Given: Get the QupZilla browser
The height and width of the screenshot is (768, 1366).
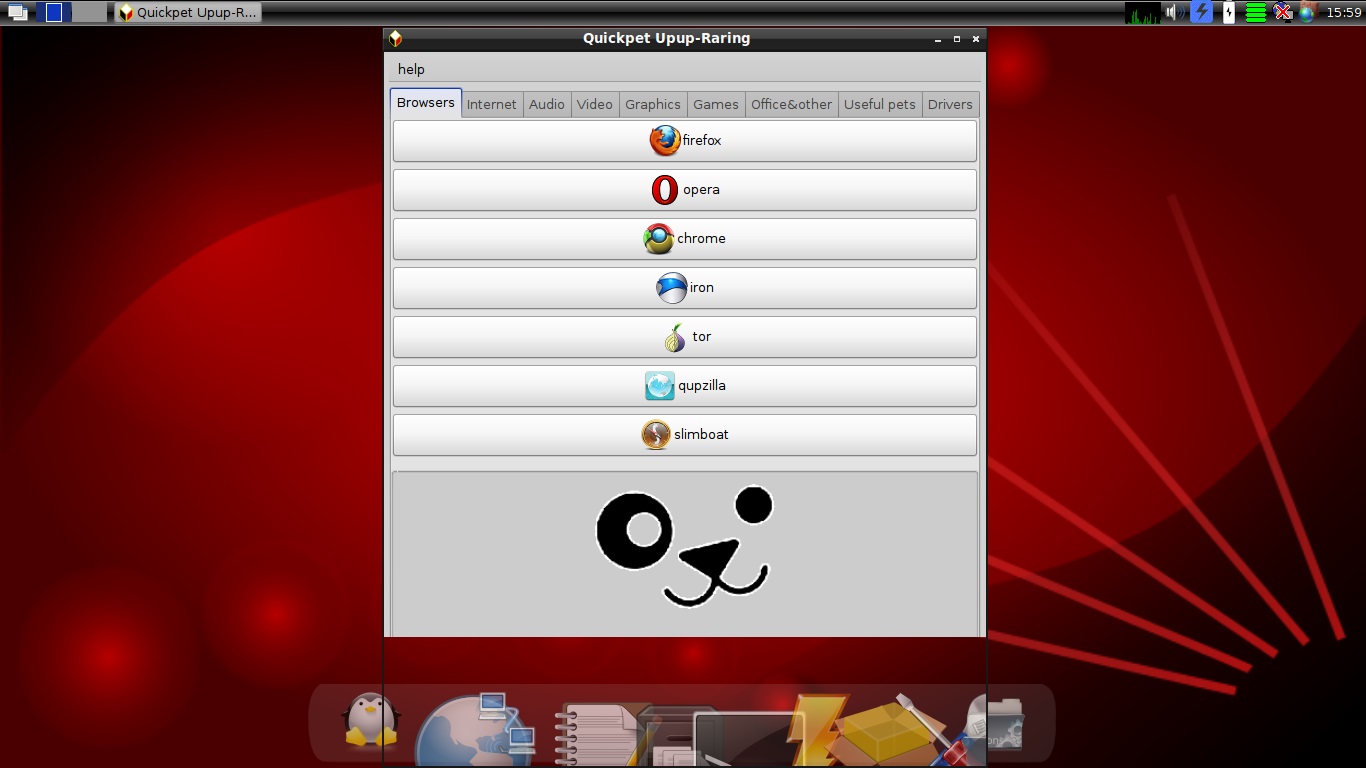Looking at the screenshot, I should coord(685,386).
